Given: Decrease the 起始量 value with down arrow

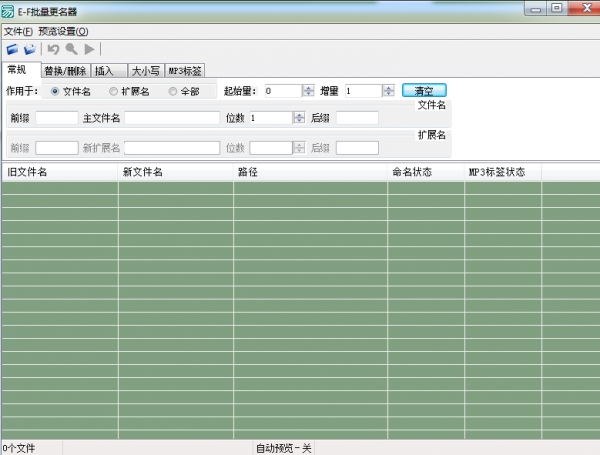Looking at the screenshot, I should tap(308, 94).
